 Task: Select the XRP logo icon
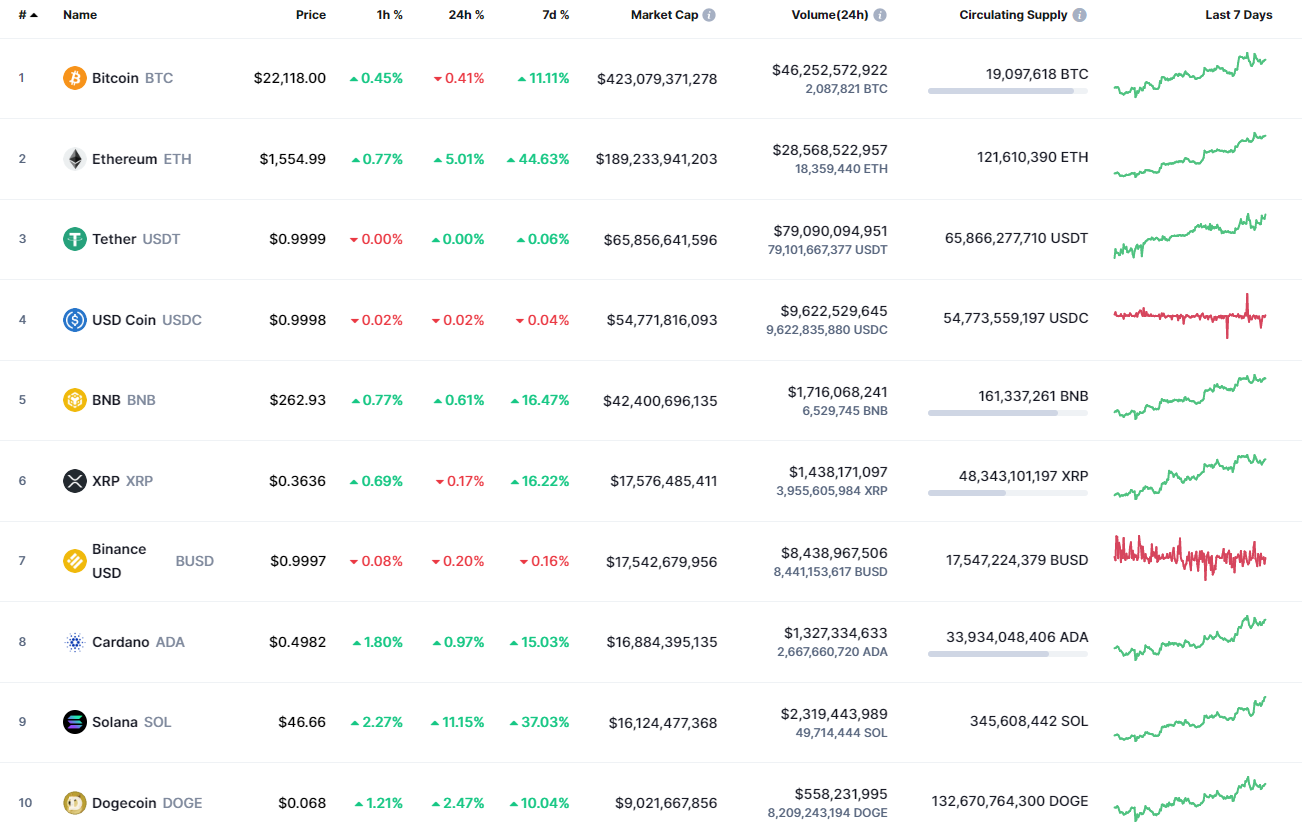point(74,480)
